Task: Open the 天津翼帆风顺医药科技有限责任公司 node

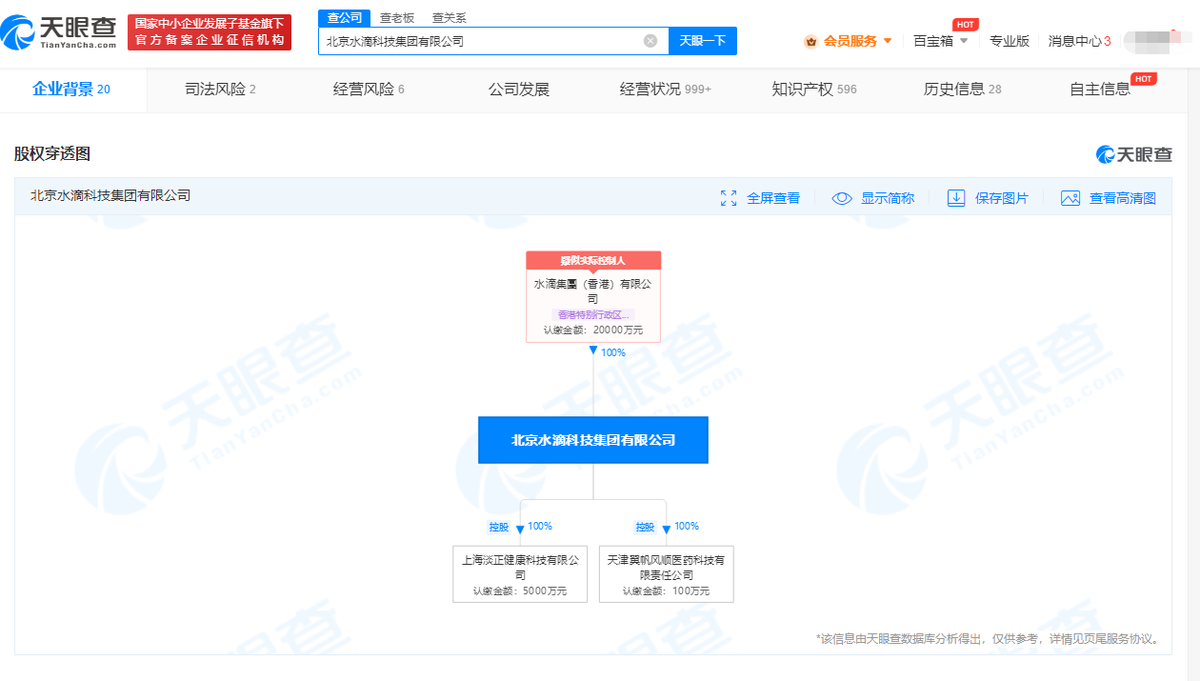Action: click(x=666, y=573)
